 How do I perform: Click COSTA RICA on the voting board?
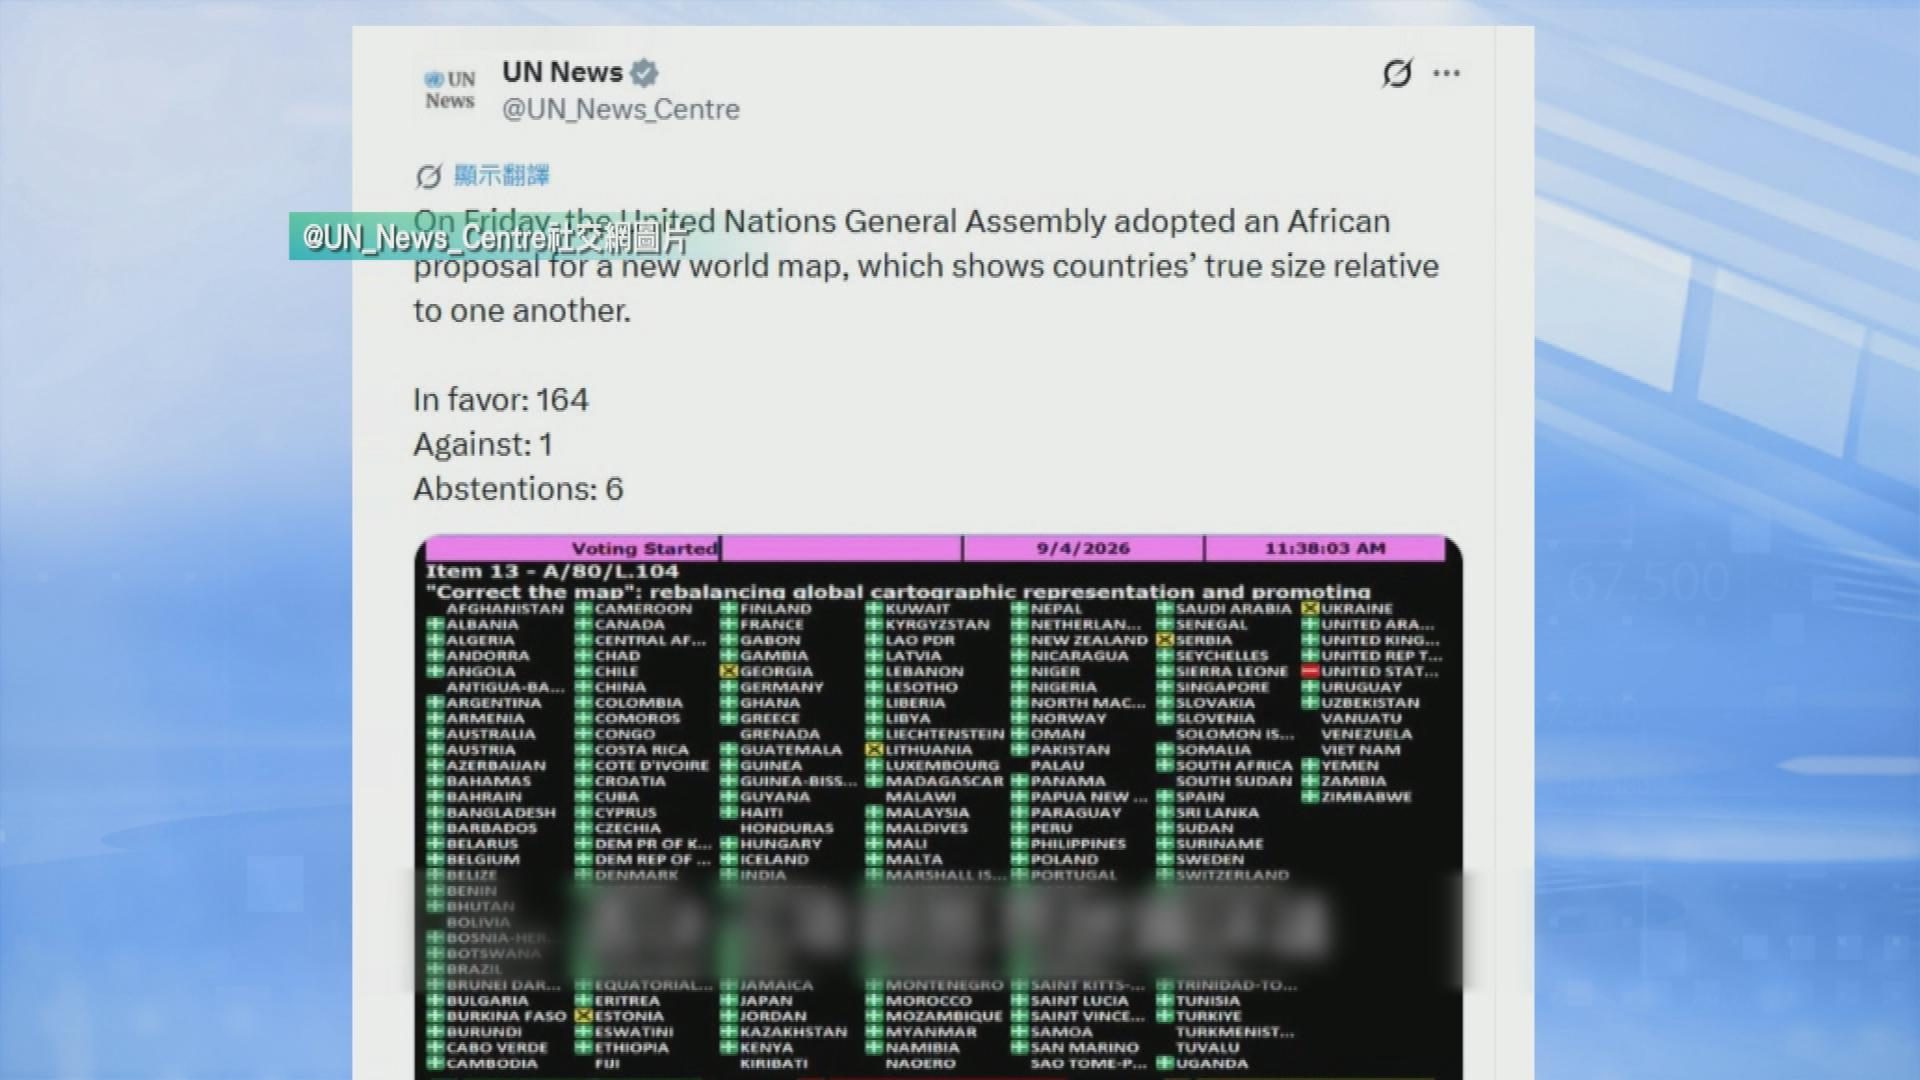click(x=642, y=750)
